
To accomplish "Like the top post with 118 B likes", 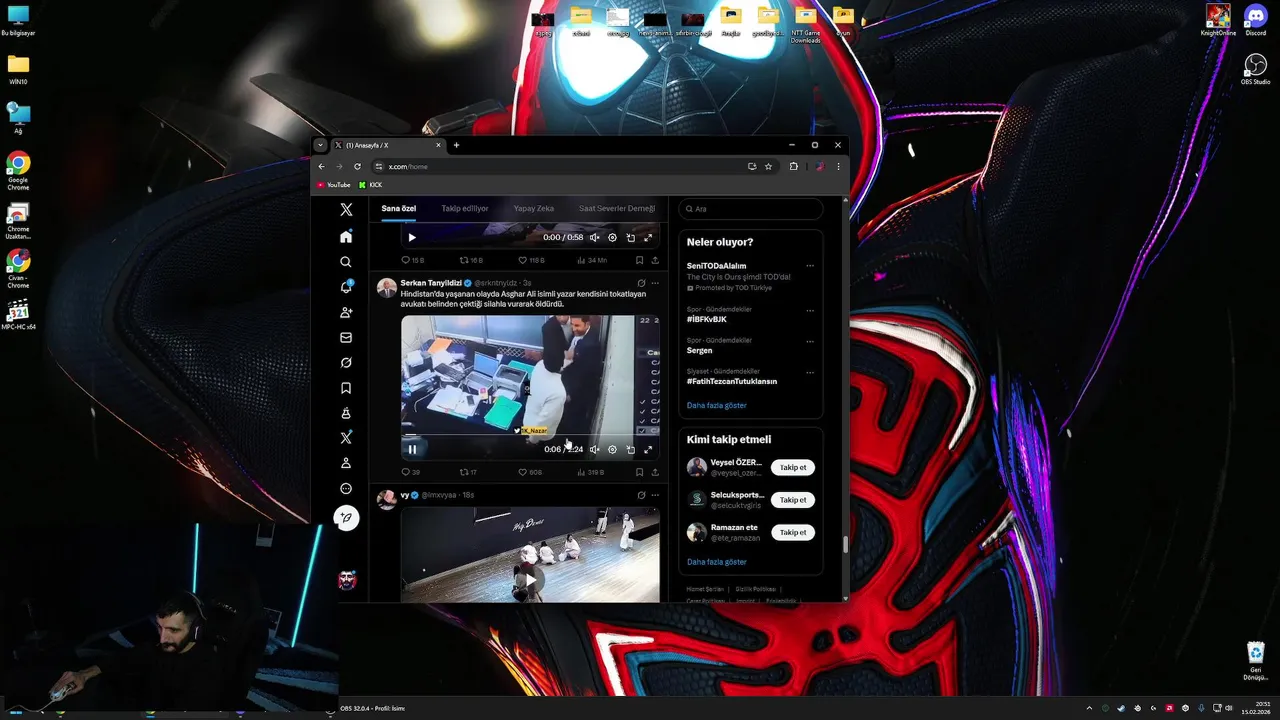I will pos(530,260).
